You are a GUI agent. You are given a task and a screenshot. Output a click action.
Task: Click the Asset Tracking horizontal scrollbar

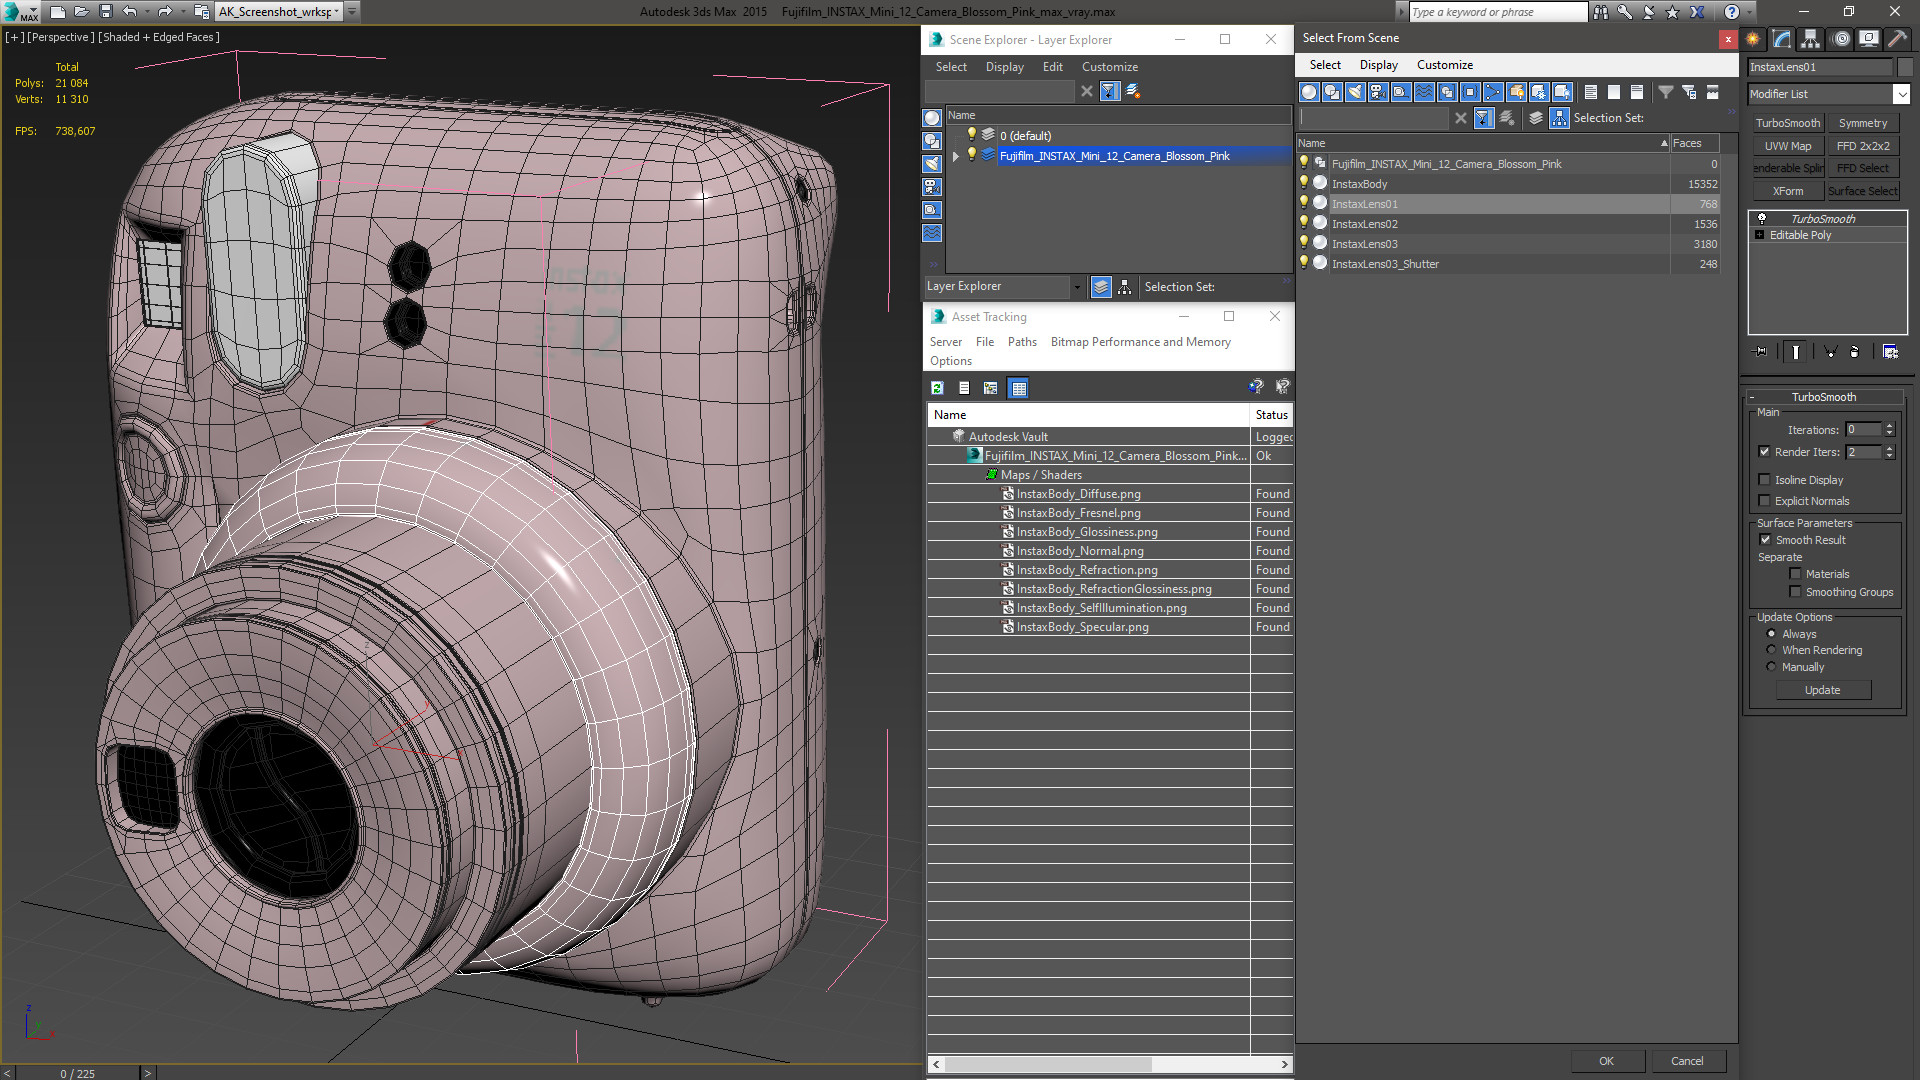(x=1110, y=1064)
